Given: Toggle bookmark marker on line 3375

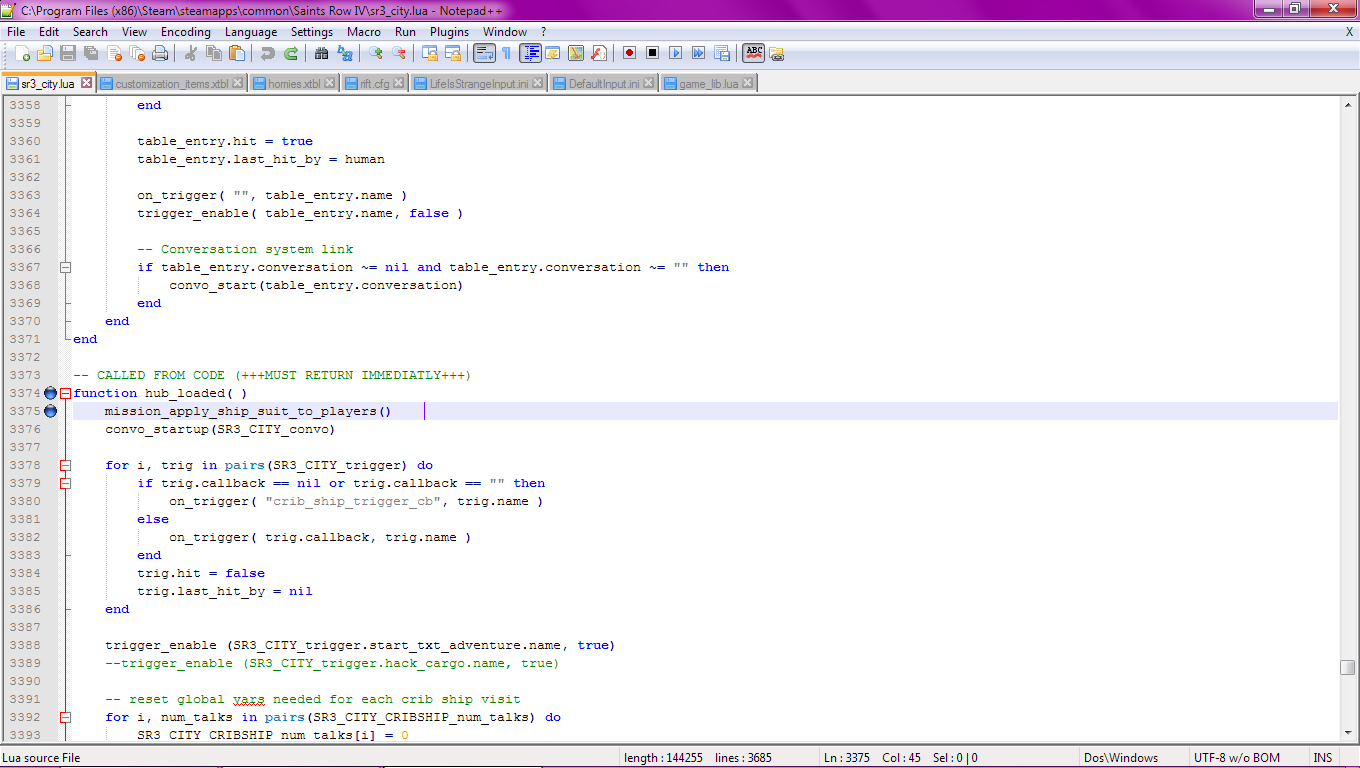Looking at the screenshot, I should click(x=50, y=411).
